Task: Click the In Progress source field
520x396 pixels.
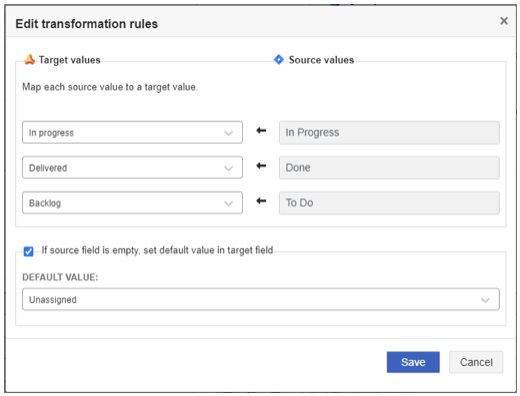Action: coord(389,133)
